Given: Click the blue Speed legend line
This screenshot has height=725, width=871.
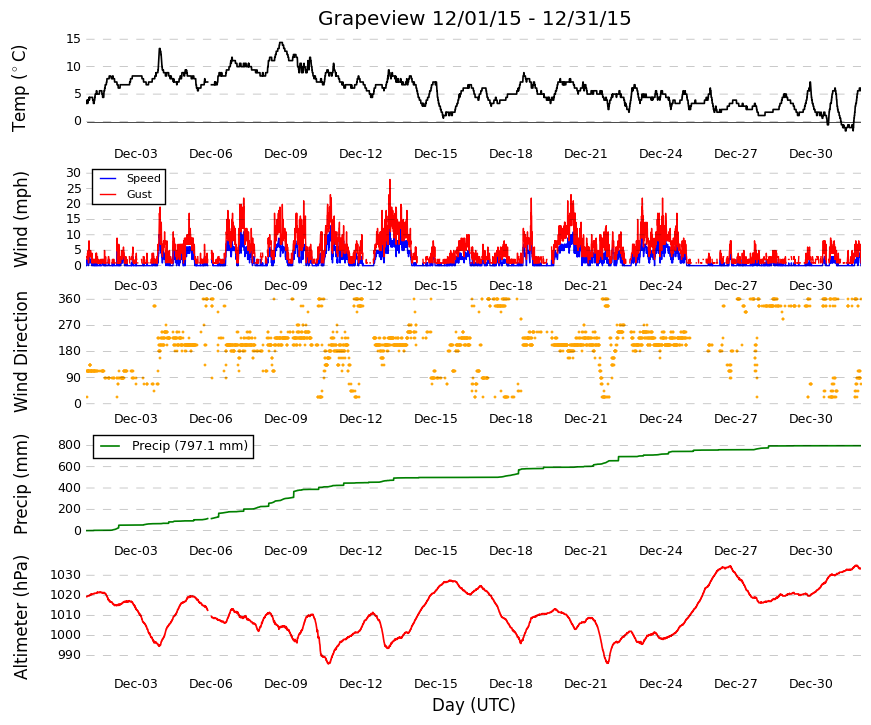Looking at the screenshot, I should [x=108, y=178].
